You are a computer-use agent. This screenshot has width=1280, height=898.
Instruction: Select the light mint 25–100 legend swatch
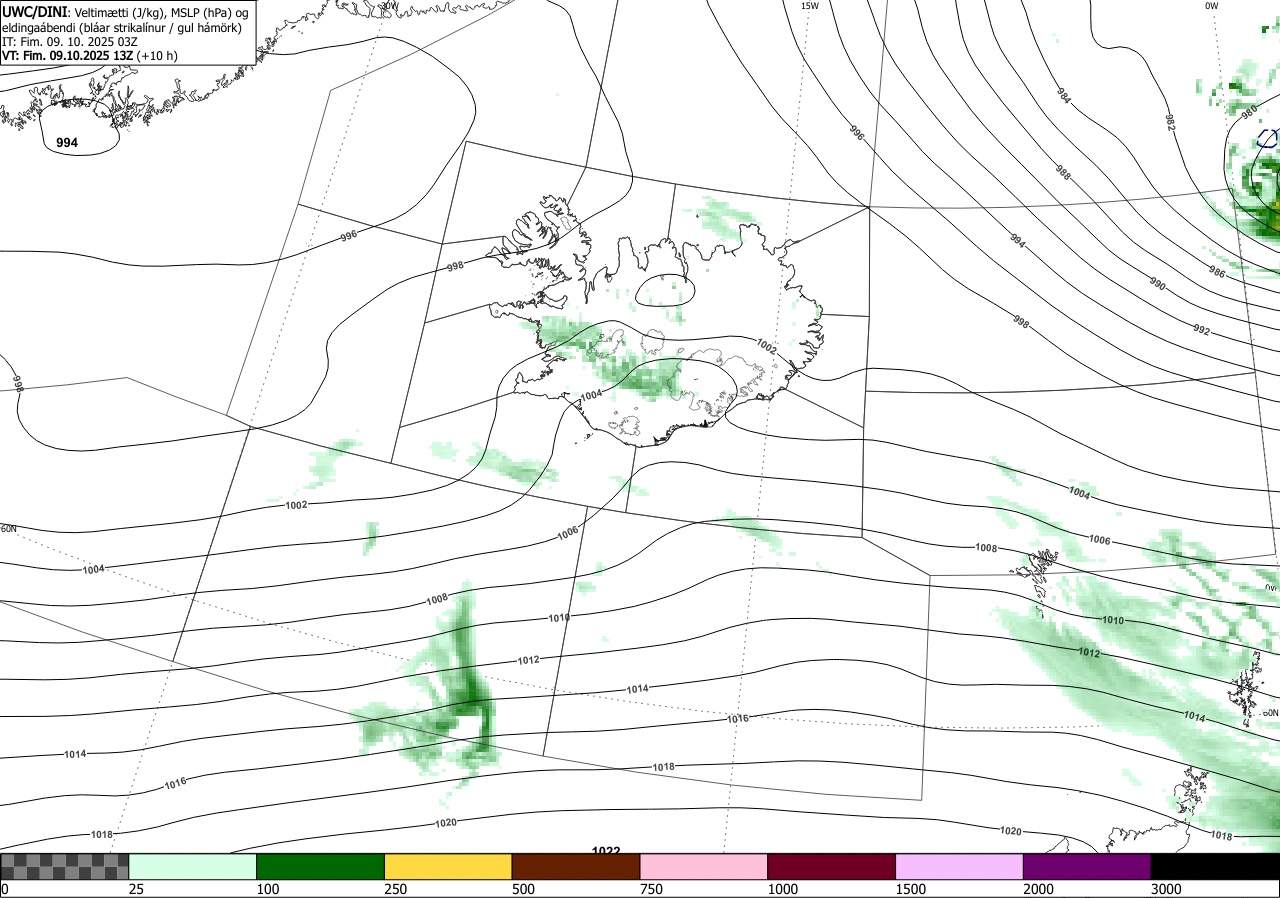193,866
